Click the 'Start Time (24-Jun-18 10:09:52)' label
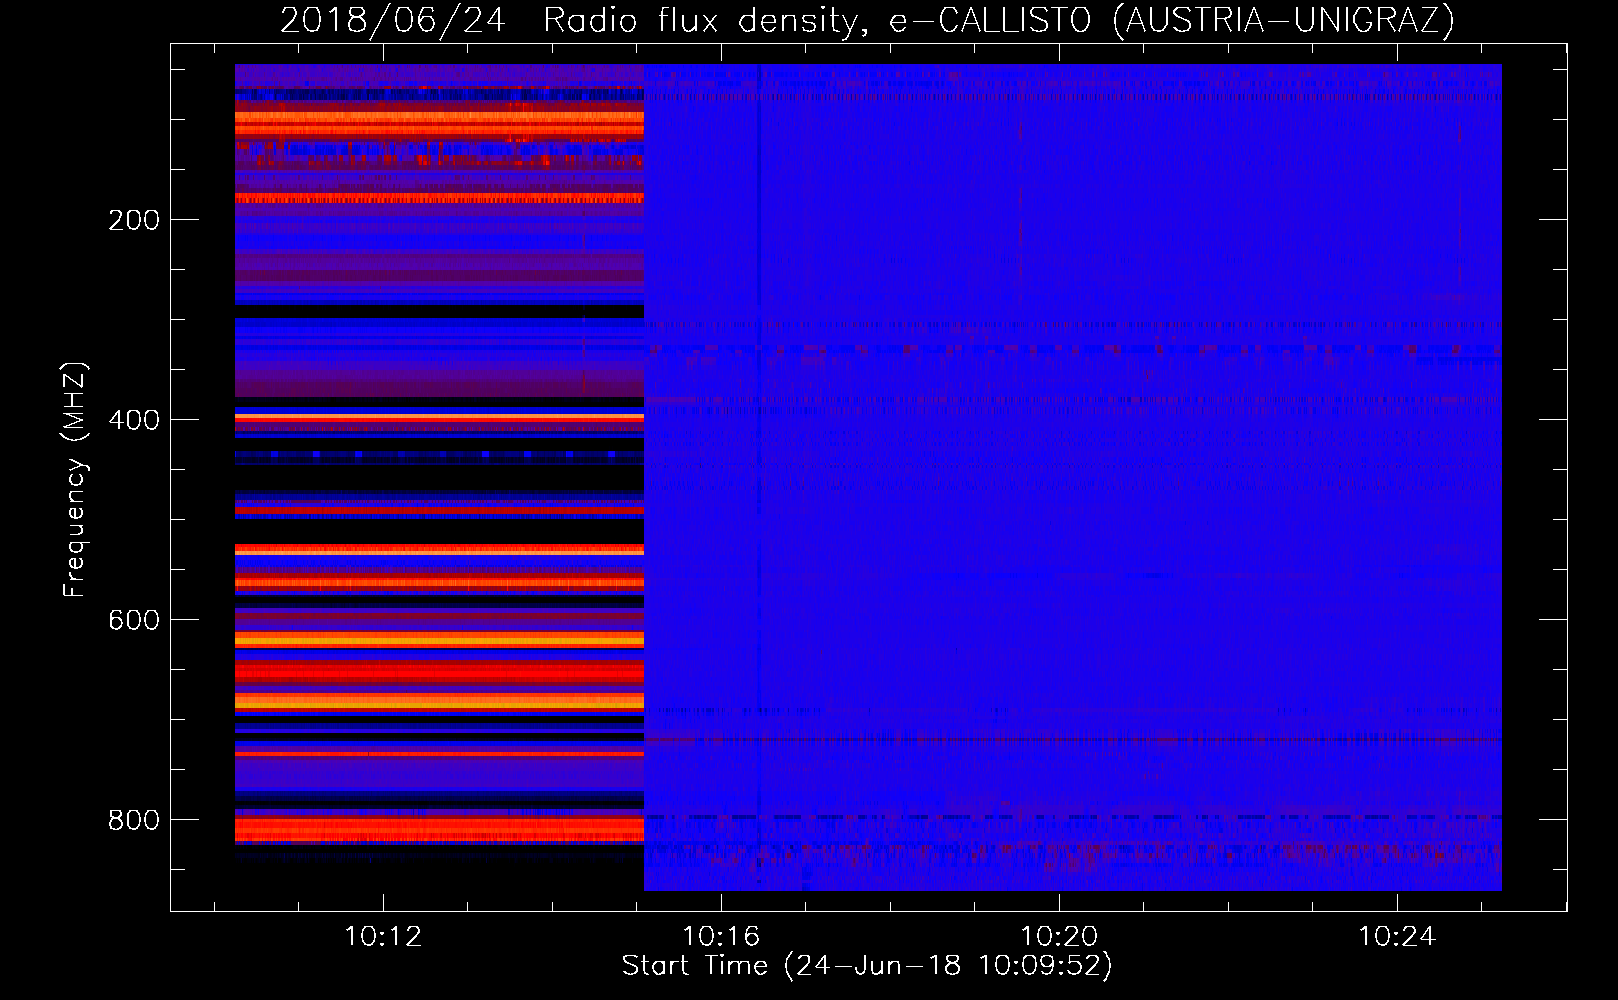This screenshot has width=1618, height=1000. pyautogui.click(x=867, y=966)
